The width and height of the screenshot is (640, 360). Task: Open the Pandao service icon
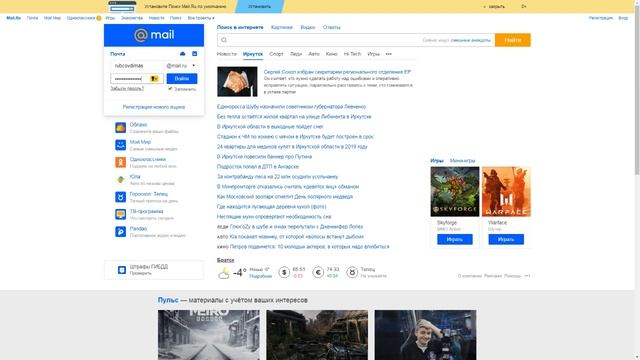(120, 232)
